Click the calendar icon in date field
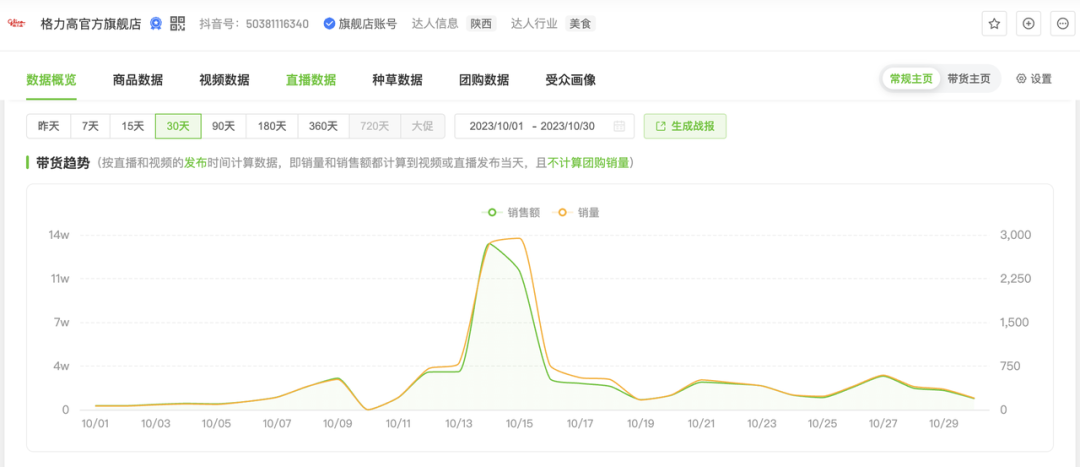The width and height of the screenshot is (1080, 467). [619, 126]
